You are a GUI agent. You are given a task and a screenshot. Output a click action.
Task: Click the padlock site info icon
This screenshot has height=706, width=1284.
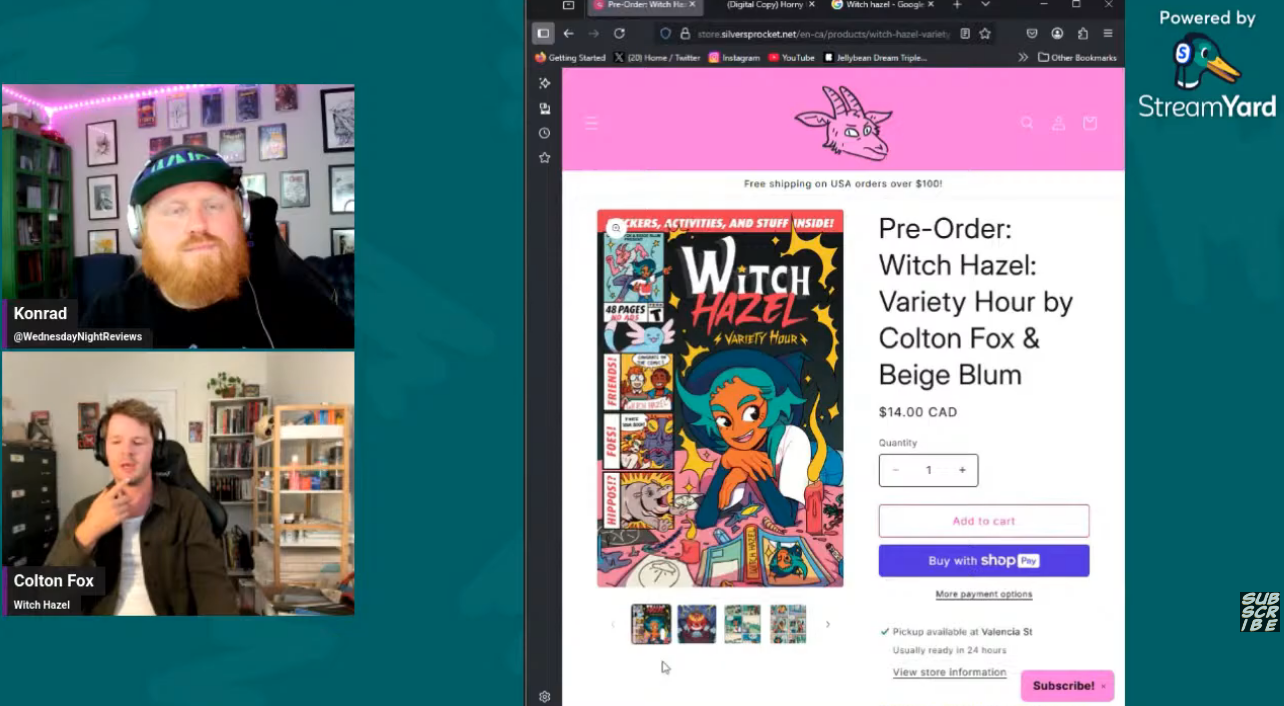[685, 33]
